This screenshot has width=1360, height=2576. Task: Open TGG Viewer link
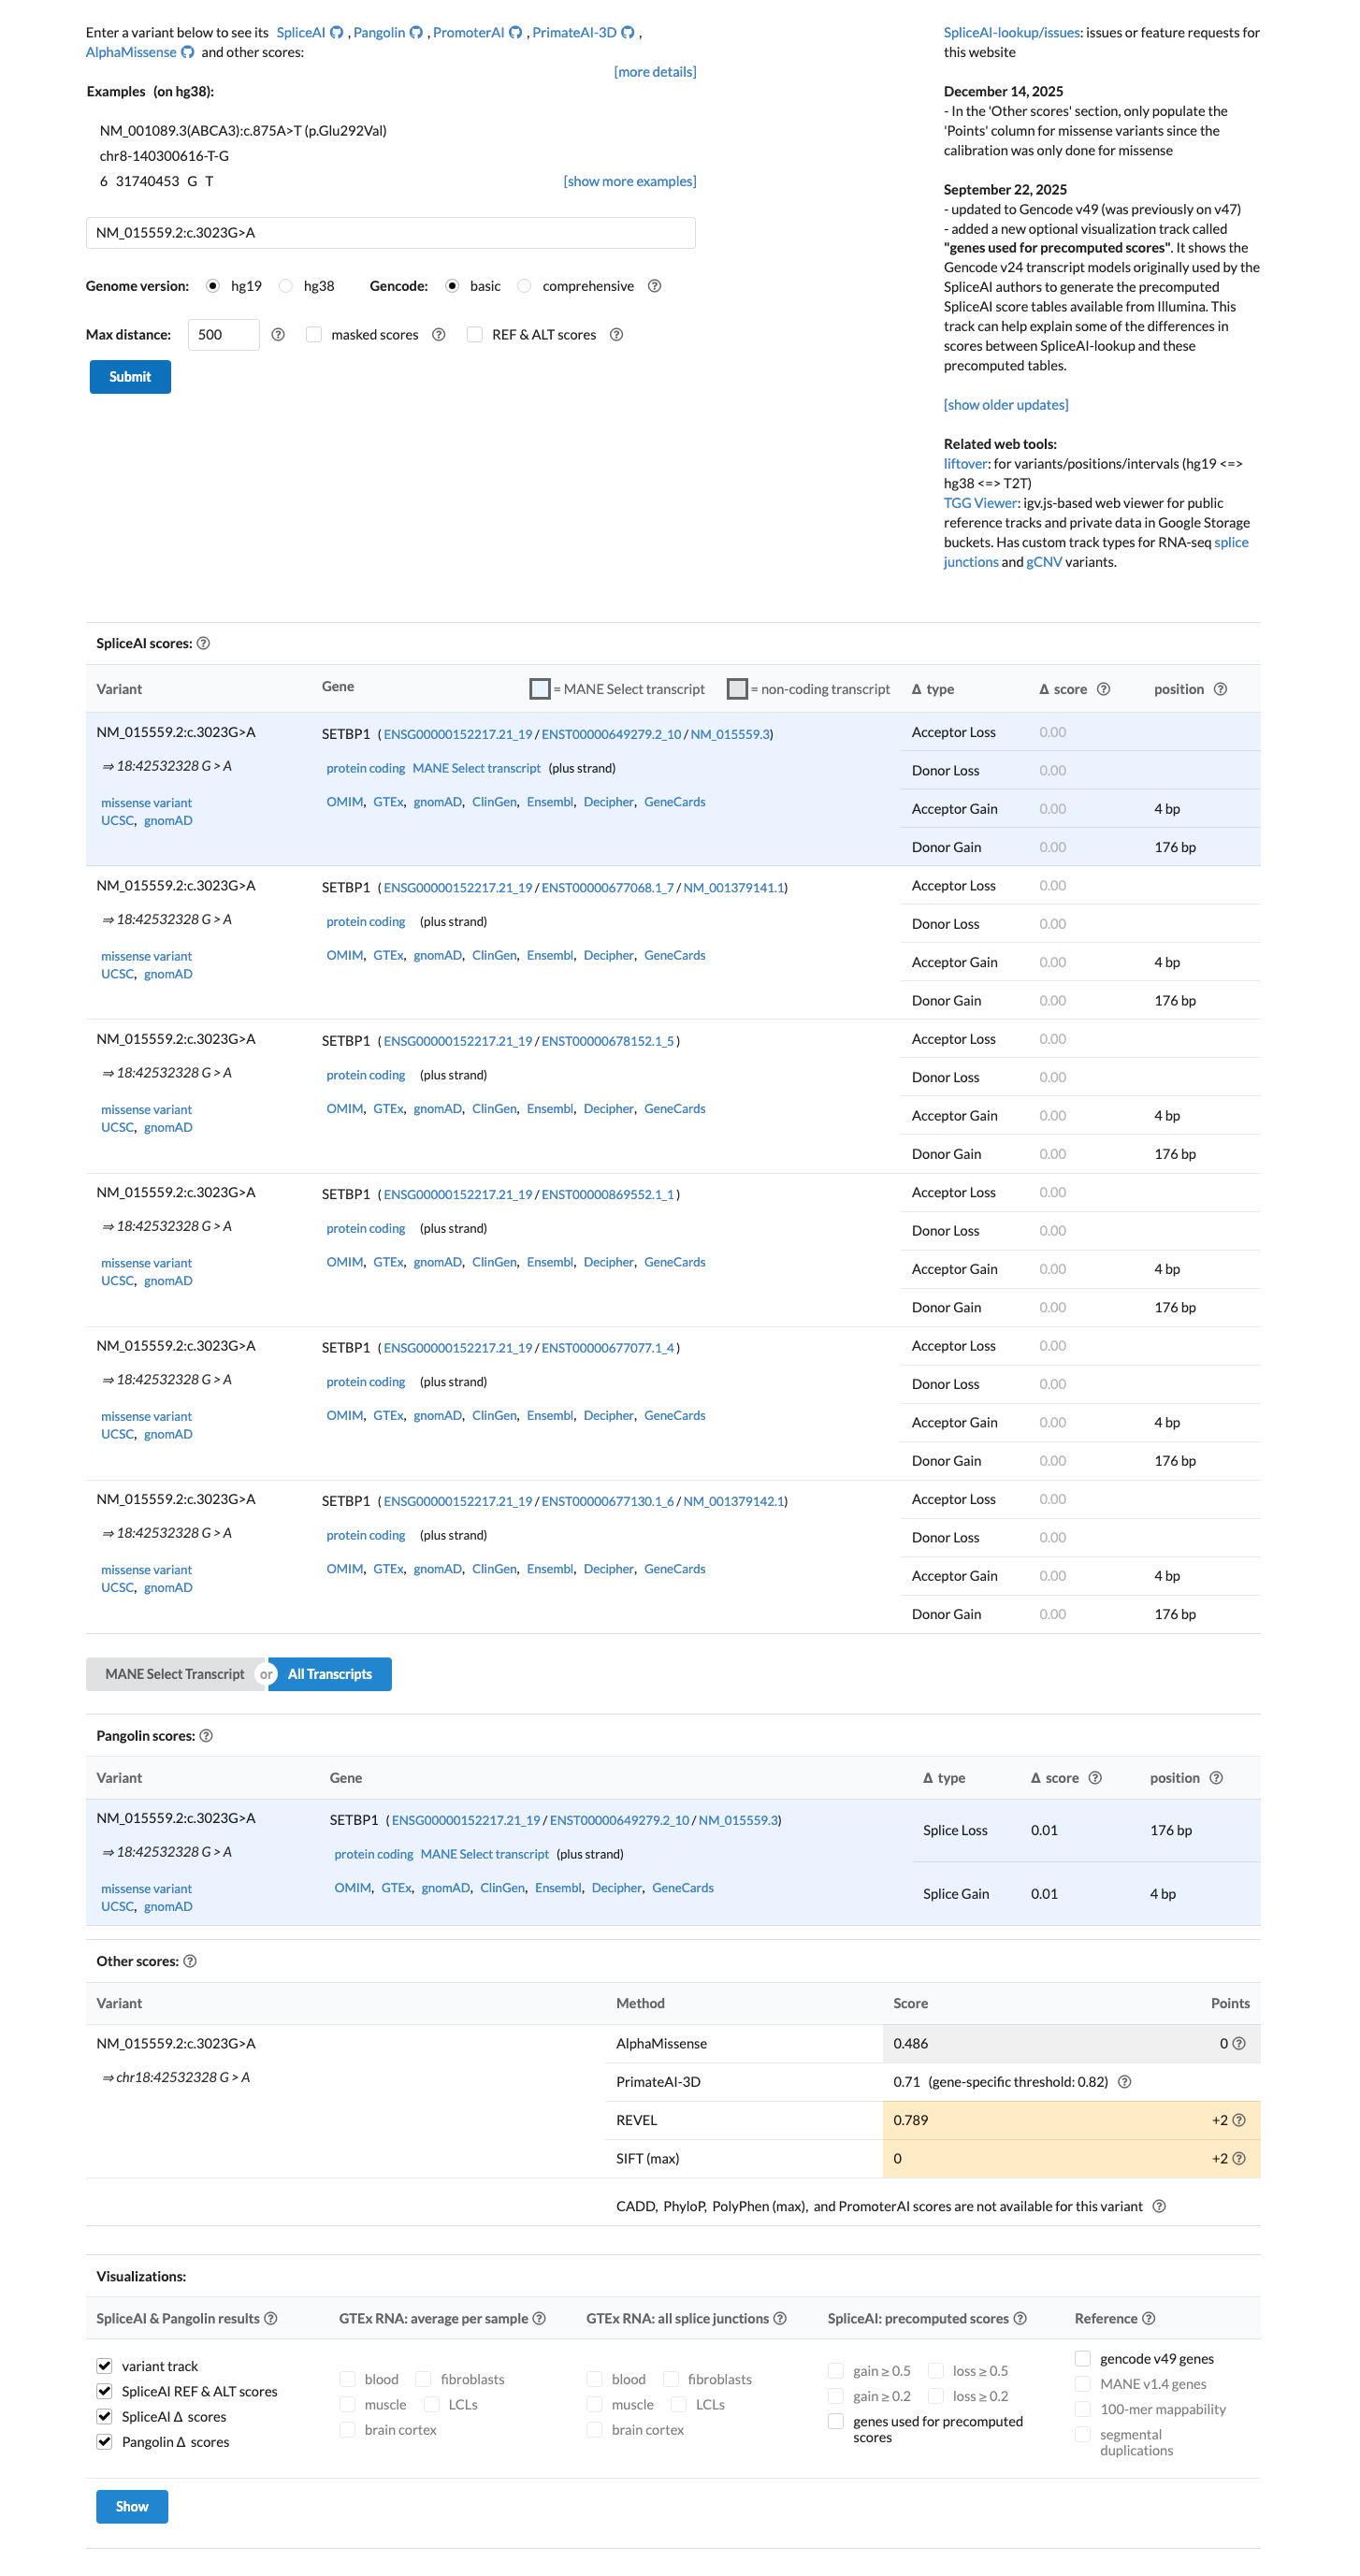(980, 504)
